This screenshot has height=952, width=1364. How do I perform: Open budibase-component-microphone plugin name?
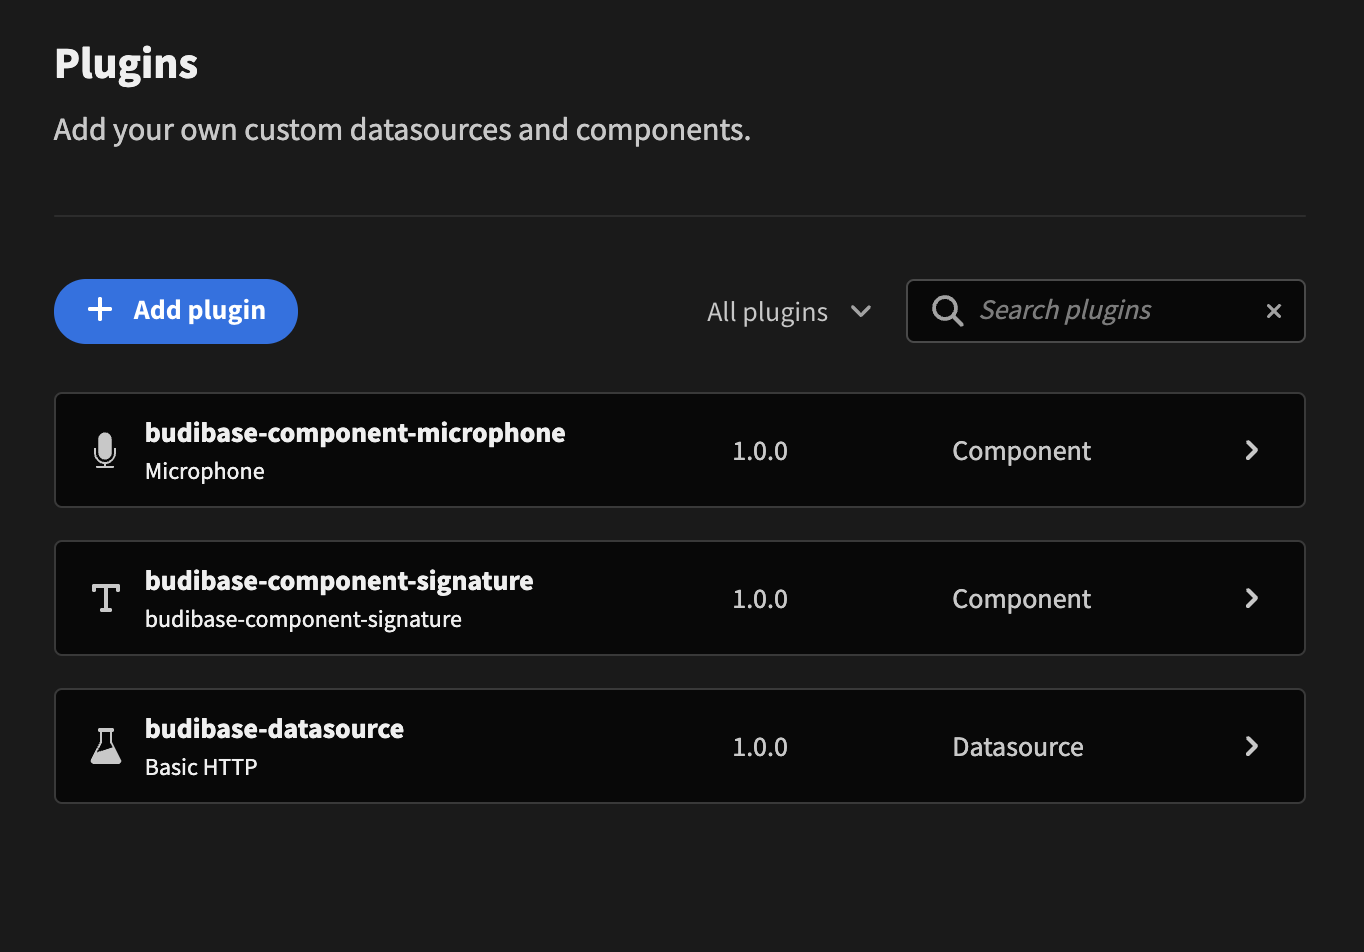coord(355,433)
